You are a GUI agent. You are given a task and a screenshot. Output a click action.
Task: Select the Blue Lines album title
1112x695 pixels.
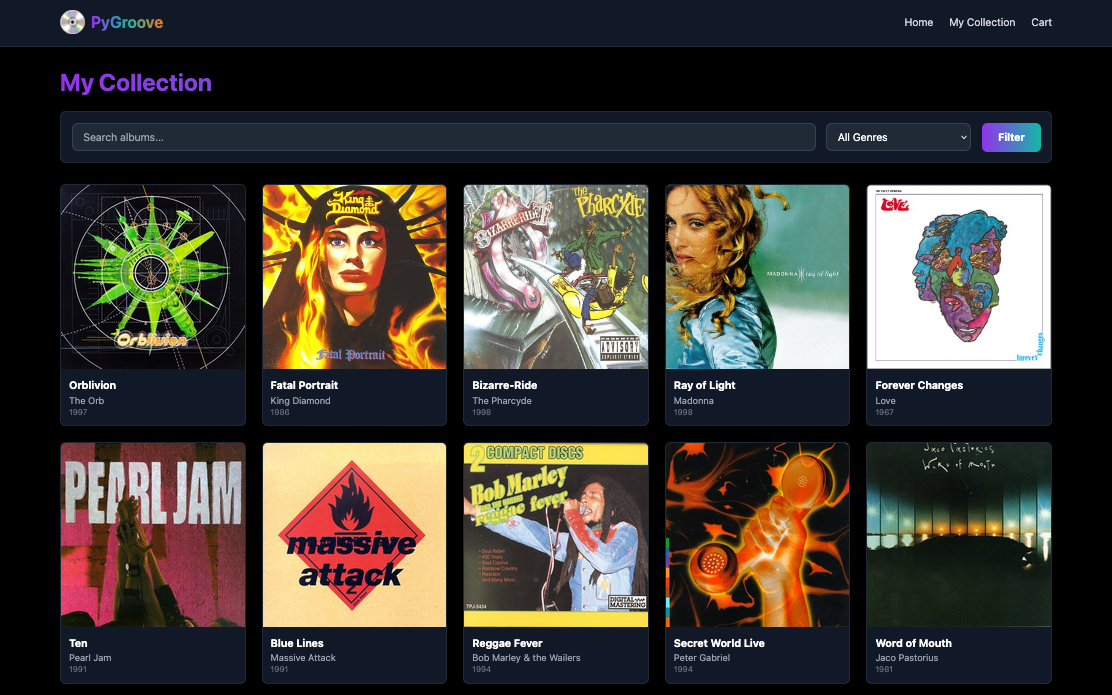tap(297, 643)
